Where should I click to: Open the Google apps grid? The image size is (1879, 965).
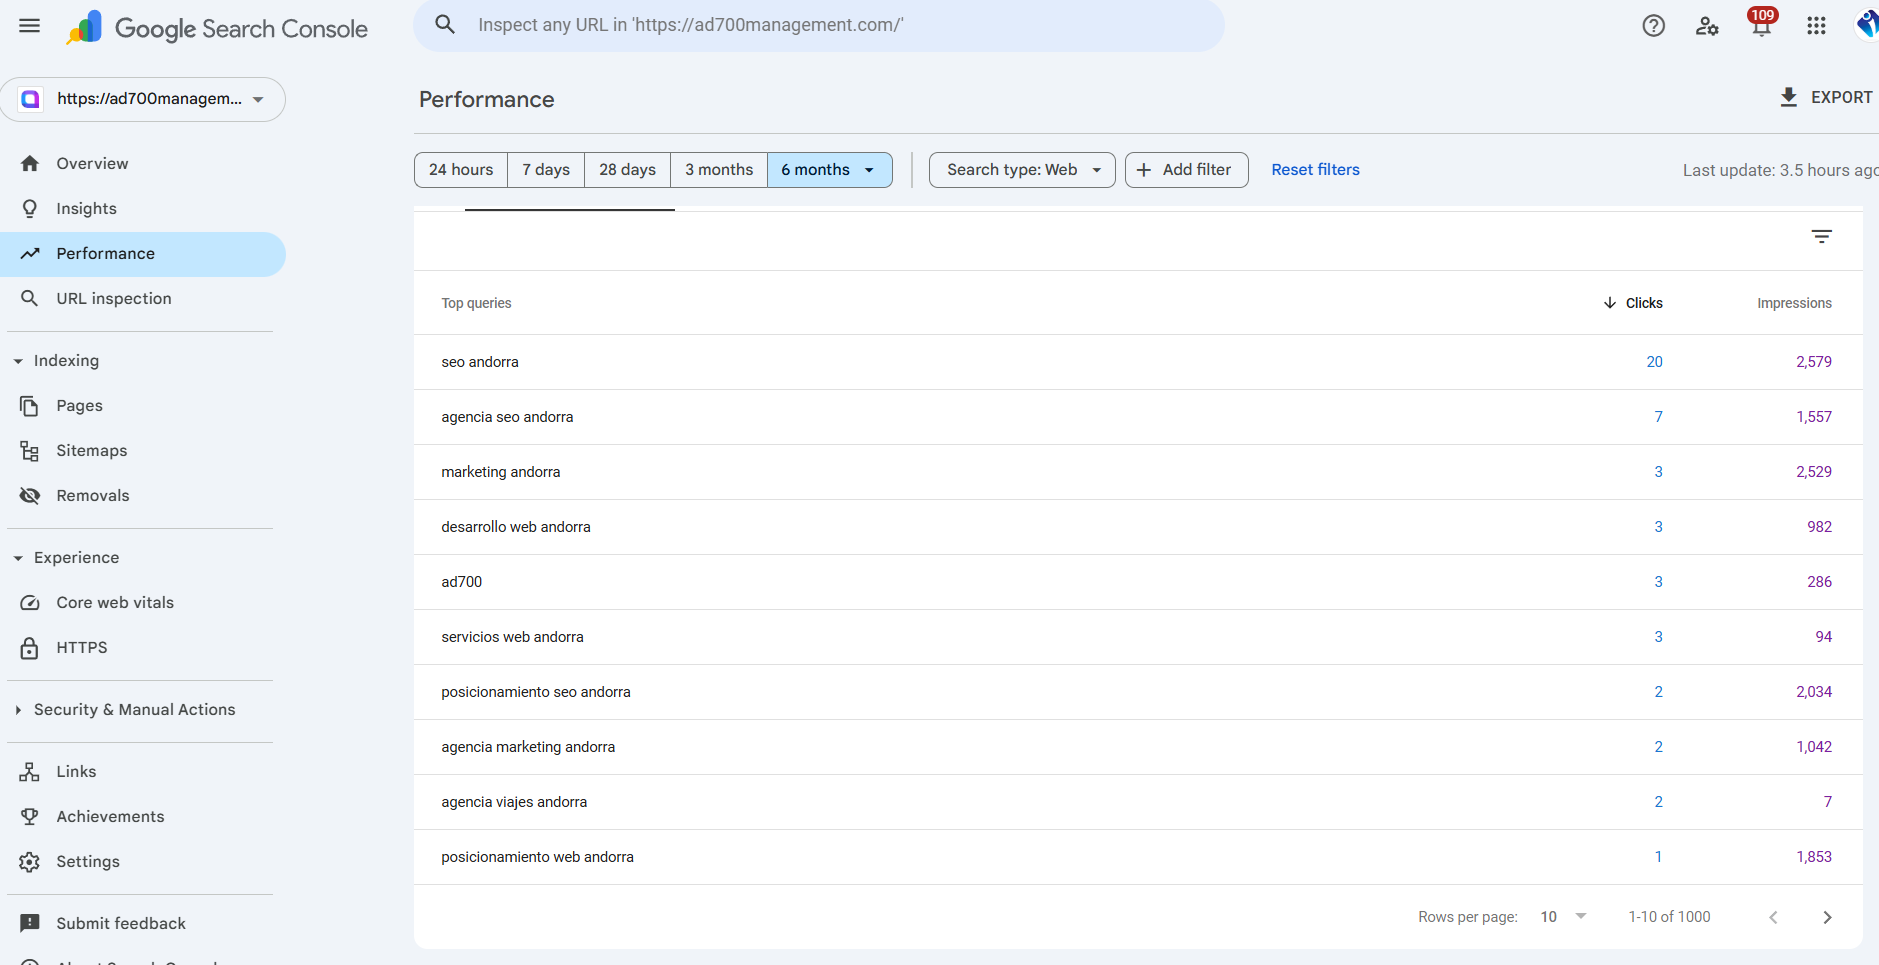click(1816, 26)
